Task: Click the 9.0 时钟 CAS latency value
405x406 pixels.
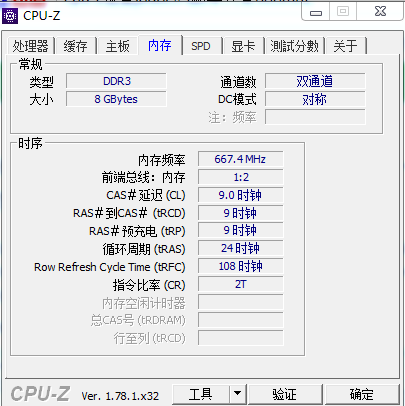Action: click(x=240, y=195)
